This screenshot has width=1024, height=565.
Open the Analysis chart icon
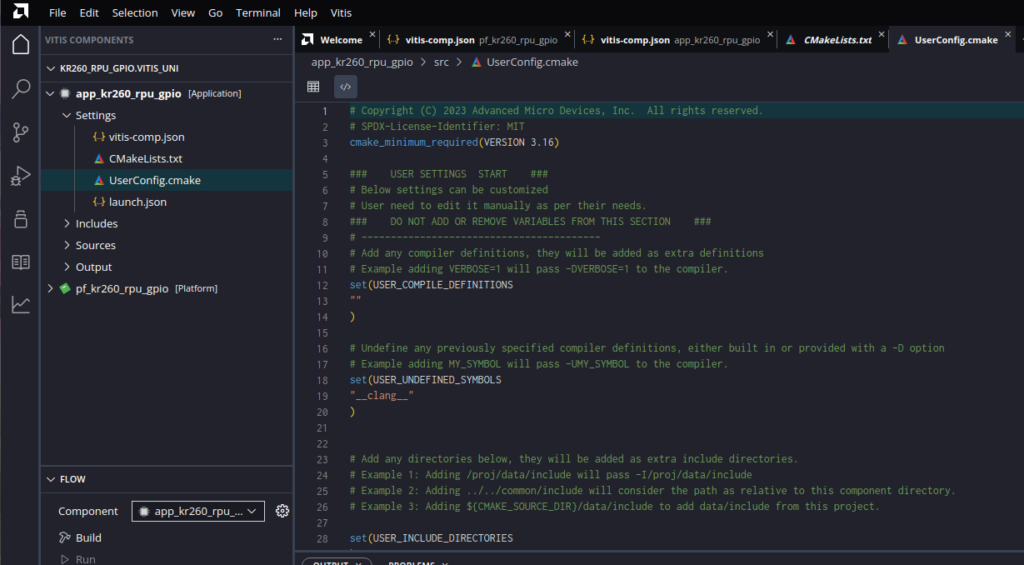pyautogui.click(x=21, y=304)
